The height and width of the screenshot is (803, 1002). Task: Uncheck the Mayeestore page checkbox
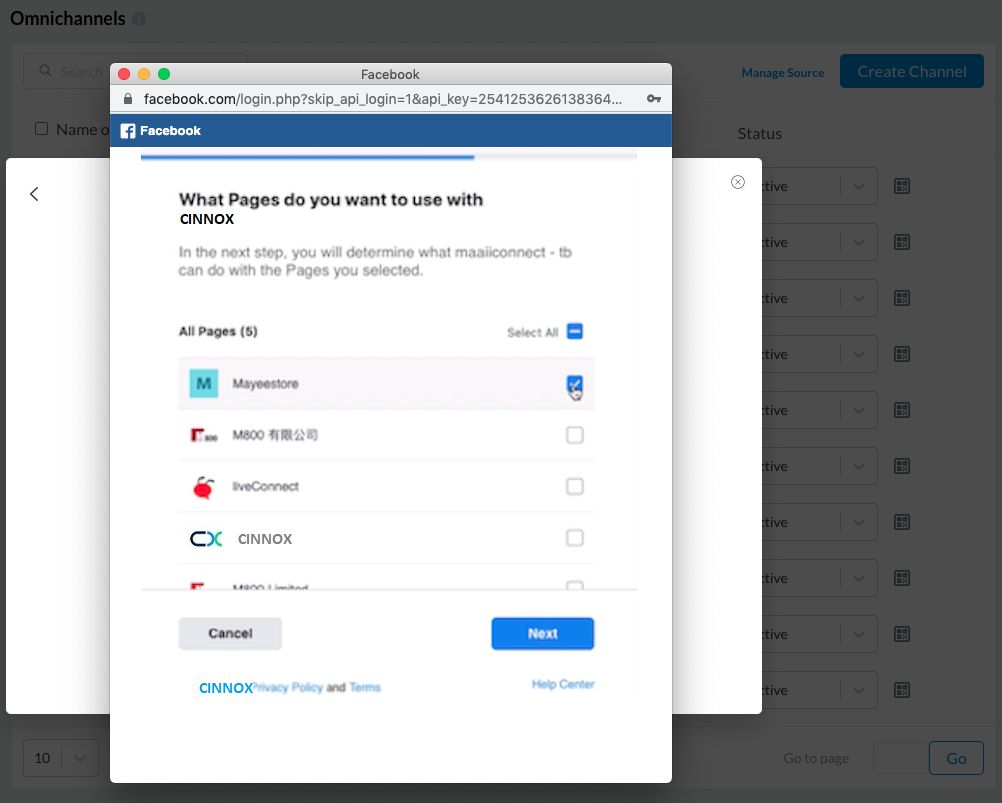pyautogui.click(x=574, y=384)
